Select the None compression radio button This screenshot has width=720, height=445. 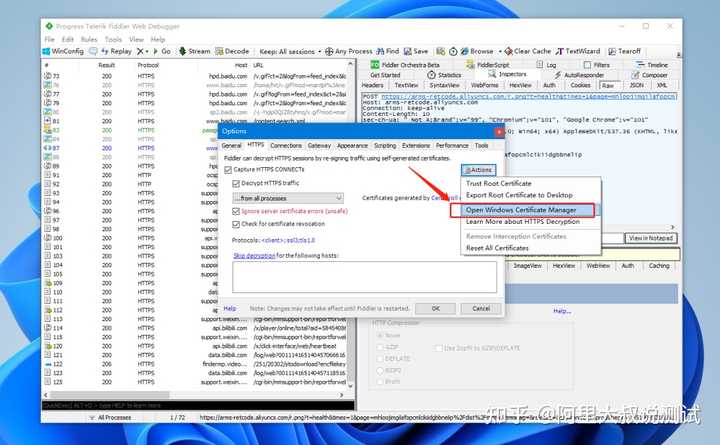pyautogui.click(x=380, y=336)
